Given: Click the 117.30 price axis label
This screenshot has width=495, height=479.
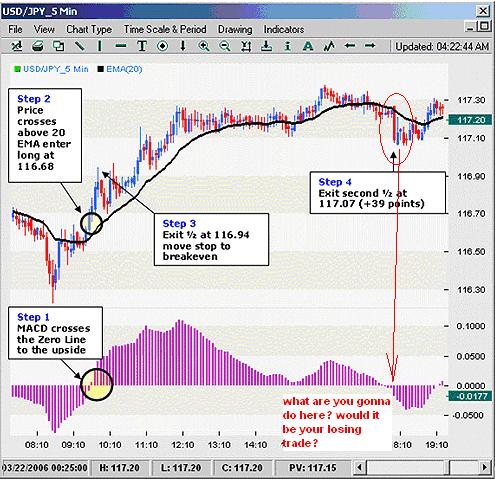Looking at the screenshot, I should tap(471, 100).
